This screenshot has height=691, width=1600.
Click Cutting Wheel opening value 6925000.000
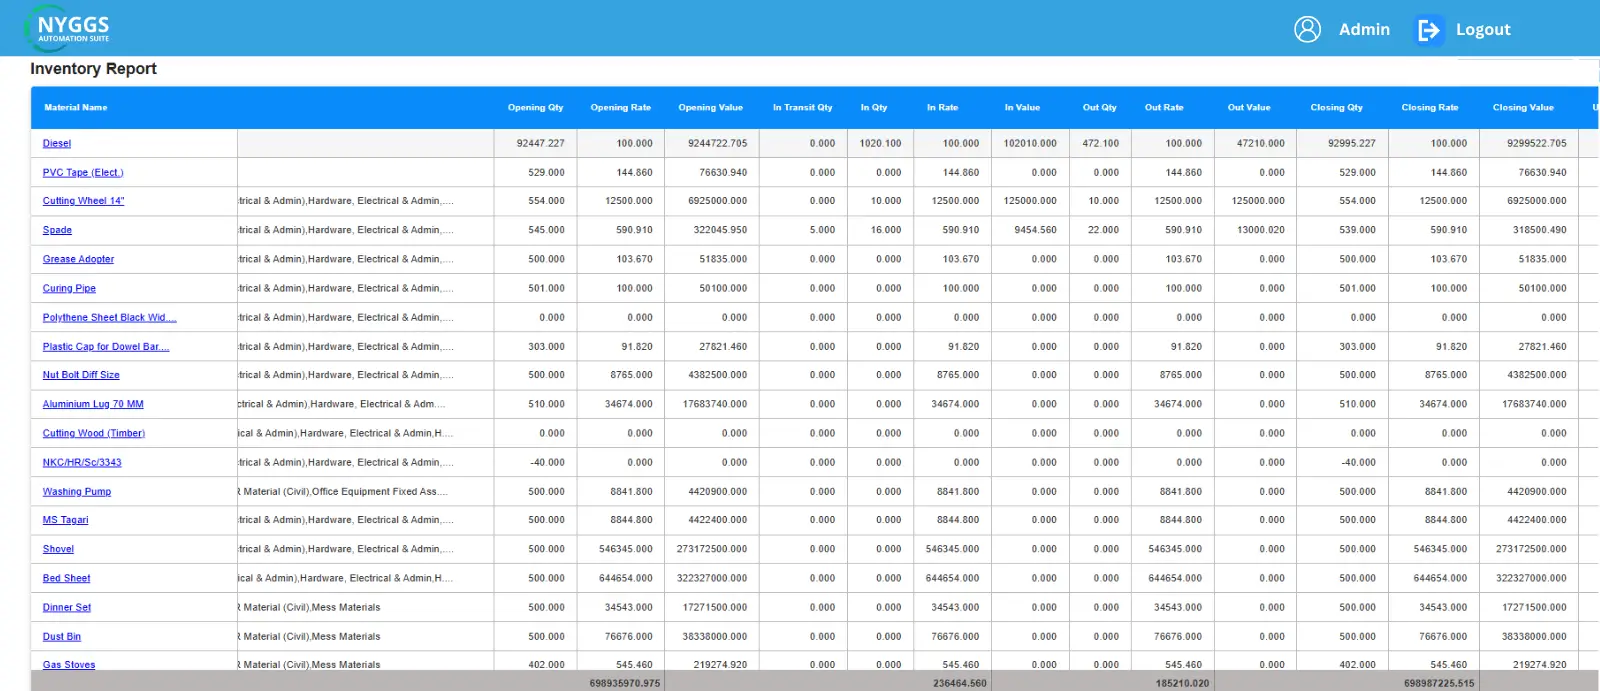[717, 201]
